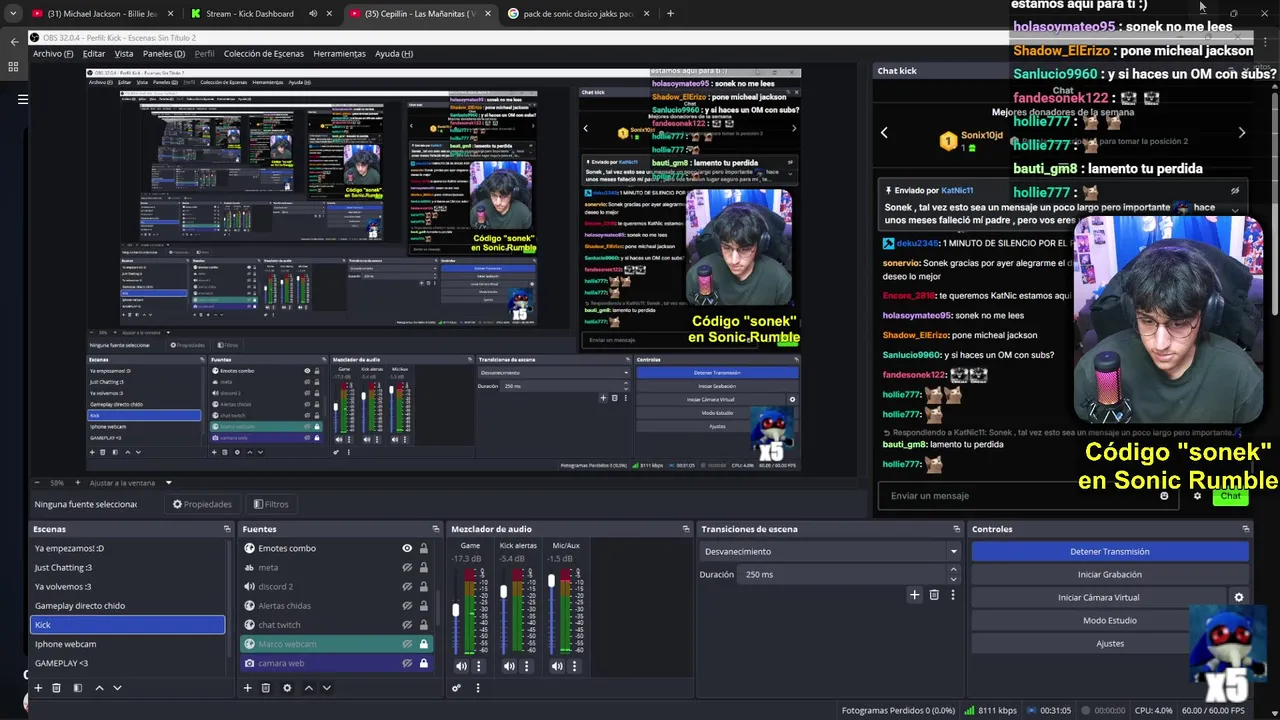Open Mic/Aux channel options dots
The image size is (1280, 720).
574,666
